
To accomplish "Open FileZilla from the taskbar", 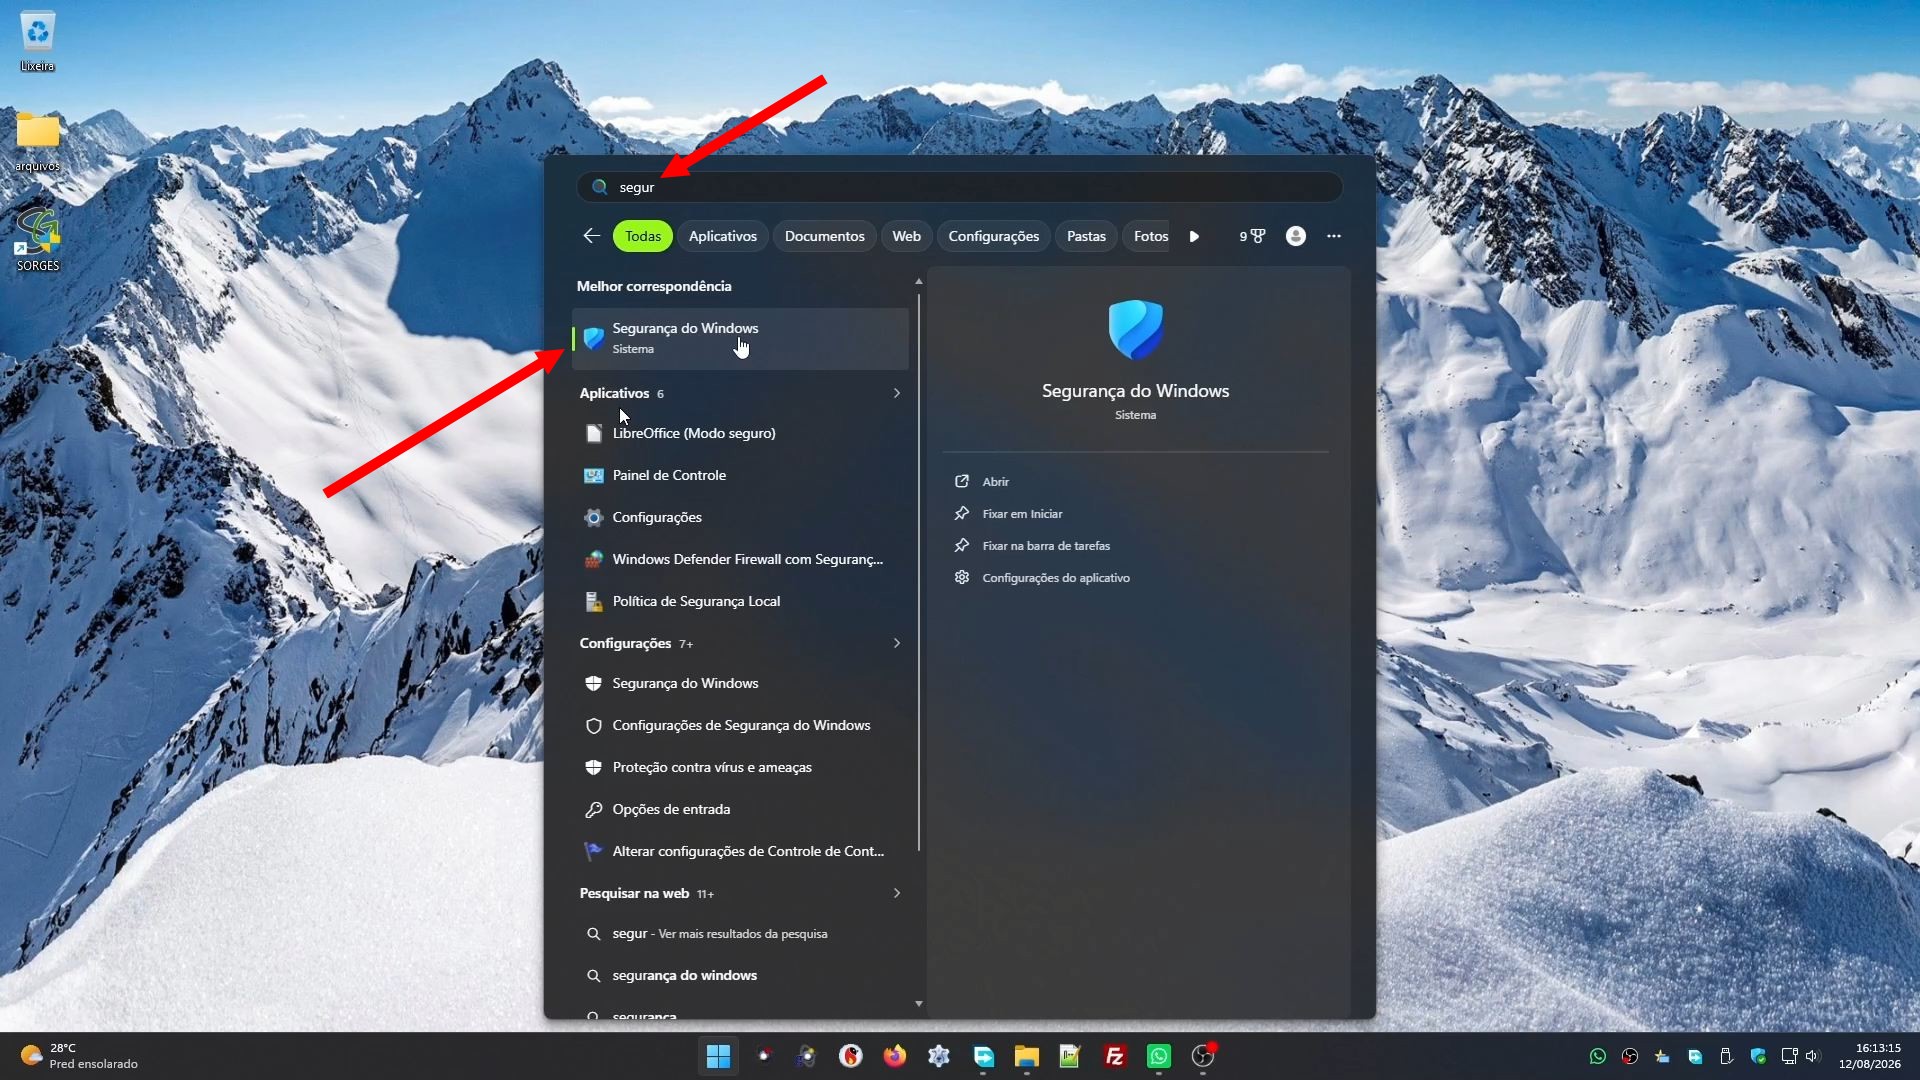I will (1114, 1056).
